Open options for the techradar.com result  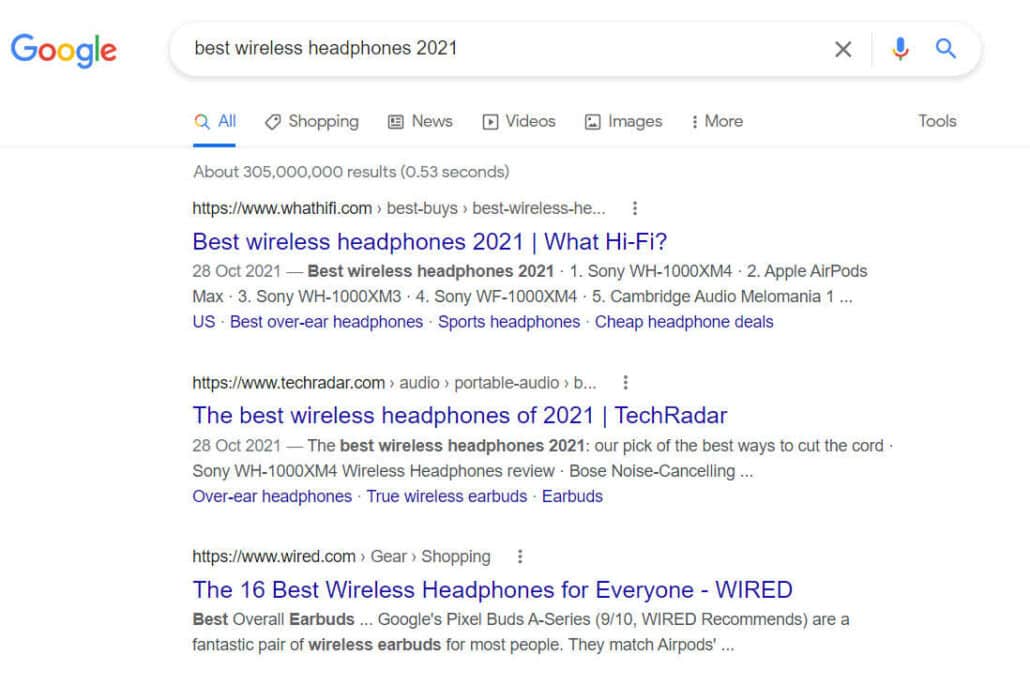pyautogui.click(x=625, y=382)
